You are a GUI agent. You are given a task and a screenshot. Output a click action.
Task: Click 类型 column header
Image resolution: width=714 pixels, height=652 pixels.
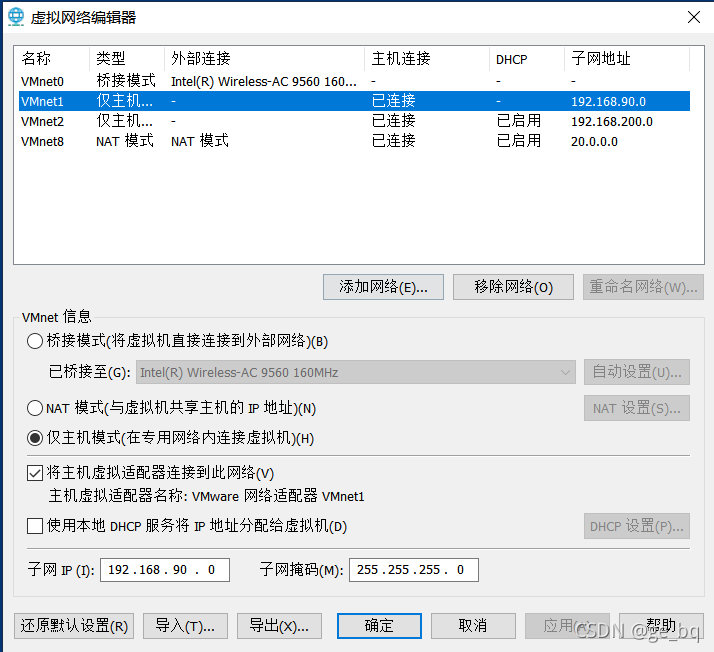click(127, 59)
